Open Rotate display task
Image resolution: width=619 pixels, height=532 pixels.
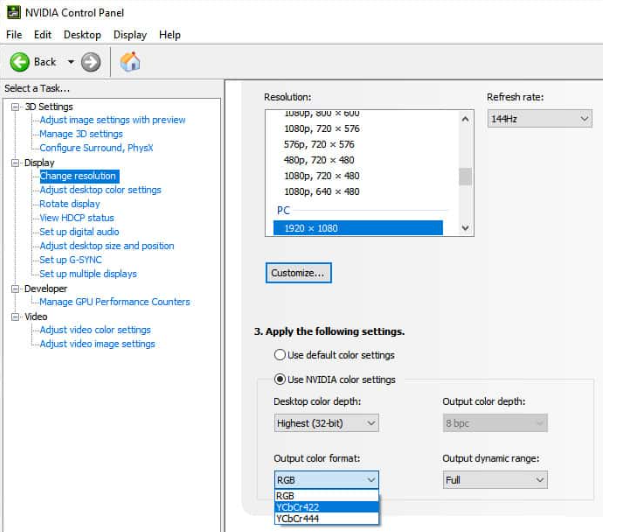tap(69, 204)
